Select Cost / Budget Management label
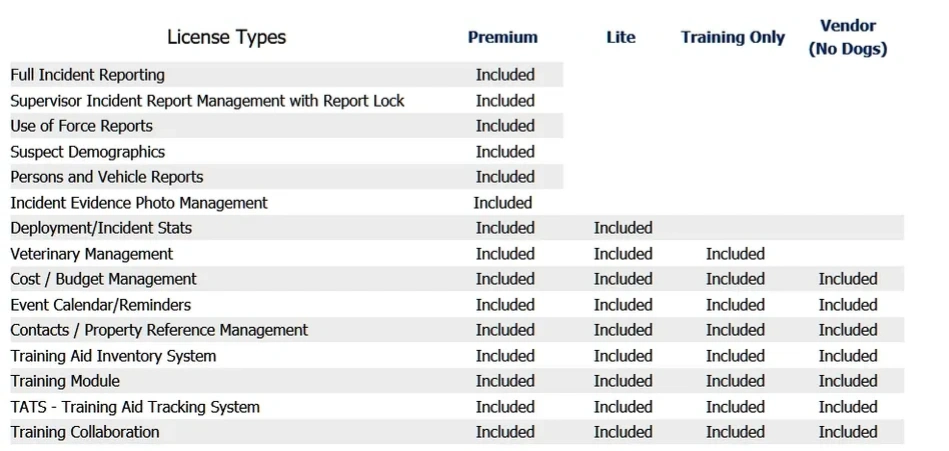This screenshot has width=949, height=451. click(x=104, y=279)
